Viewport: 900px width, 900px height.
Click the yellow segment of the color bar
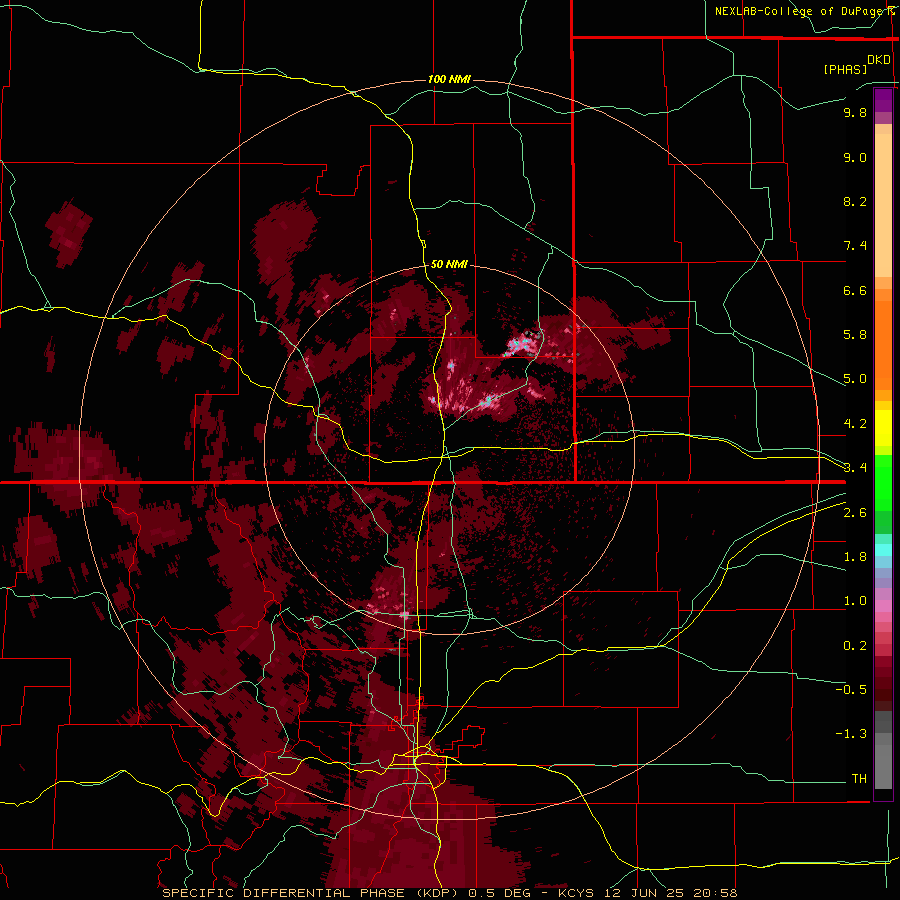coord(883,428)
